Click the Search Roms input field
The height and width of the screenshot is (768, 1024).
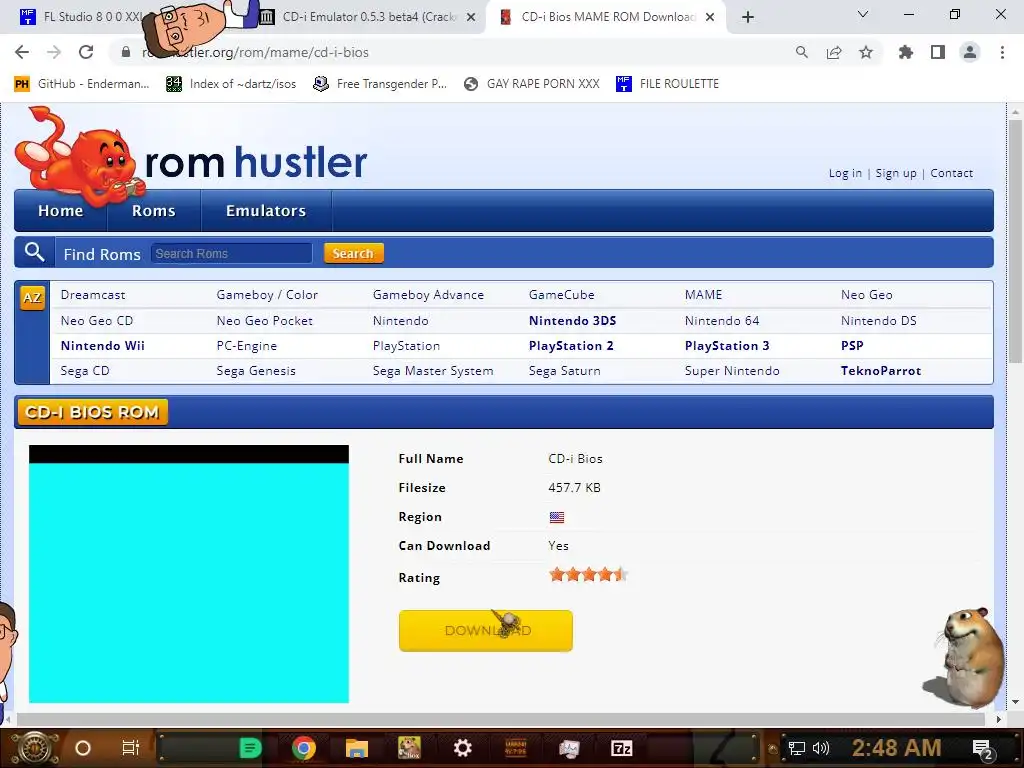pyautogui.click(x=231, y=253)
